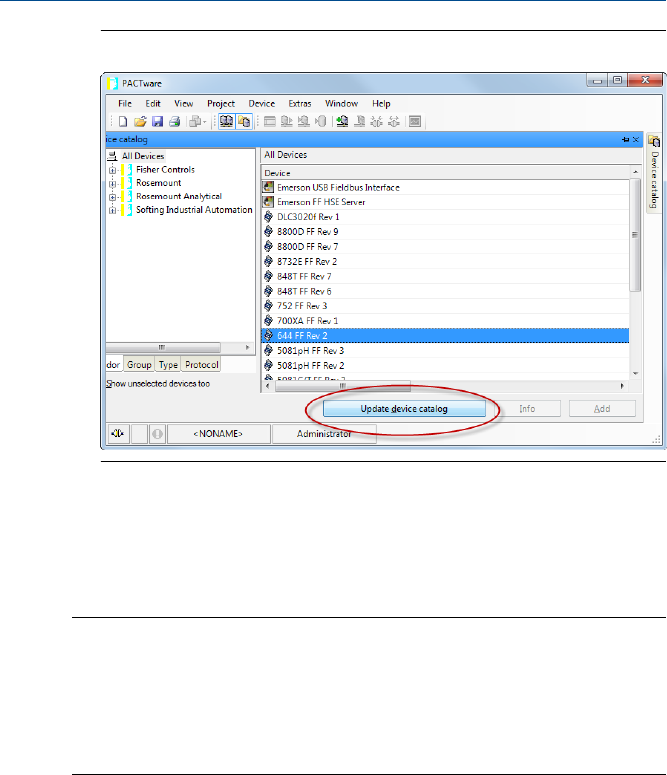Screen dimensions: 667x775
Task: Click the Update device catalog button
Action: [404, 409]
